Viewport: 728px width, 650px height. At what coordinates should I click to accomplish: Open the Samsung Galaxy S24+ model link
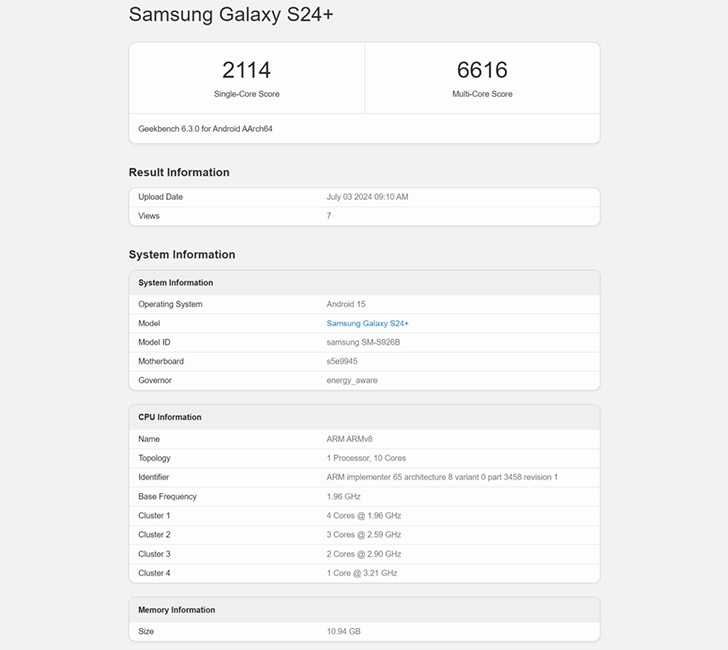pos(367,323)
